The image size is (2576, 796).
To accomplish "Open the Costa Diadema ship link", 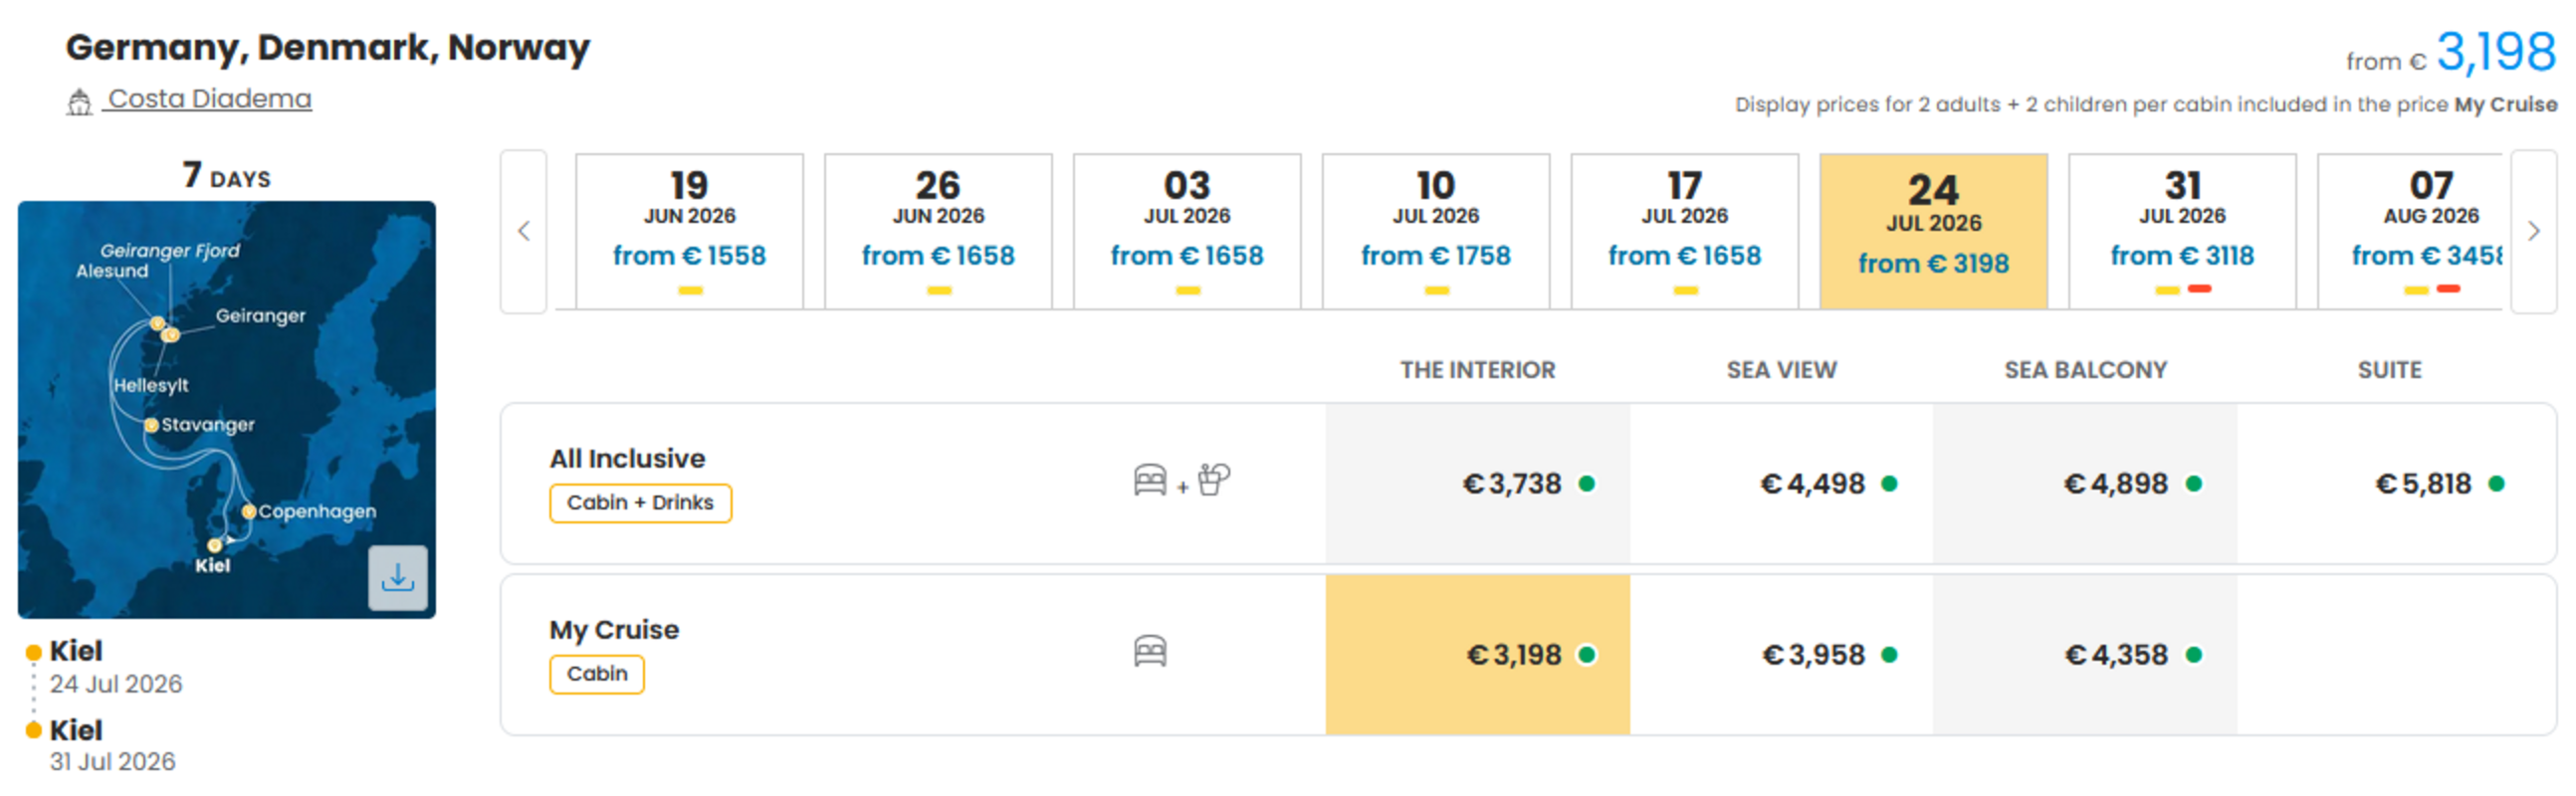I will point(209,99).
